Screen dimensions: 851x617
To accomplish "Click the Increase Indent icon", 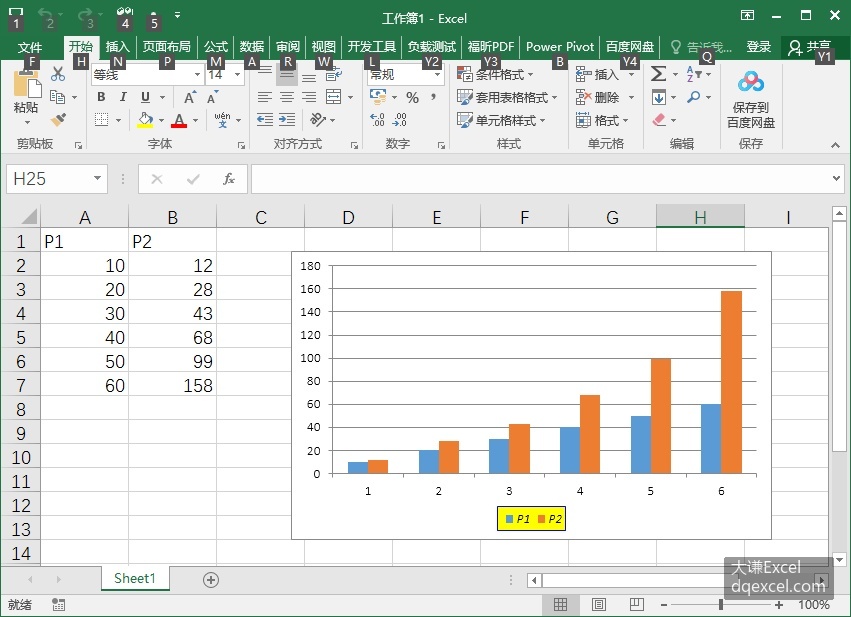I will [x=287, y=119].
